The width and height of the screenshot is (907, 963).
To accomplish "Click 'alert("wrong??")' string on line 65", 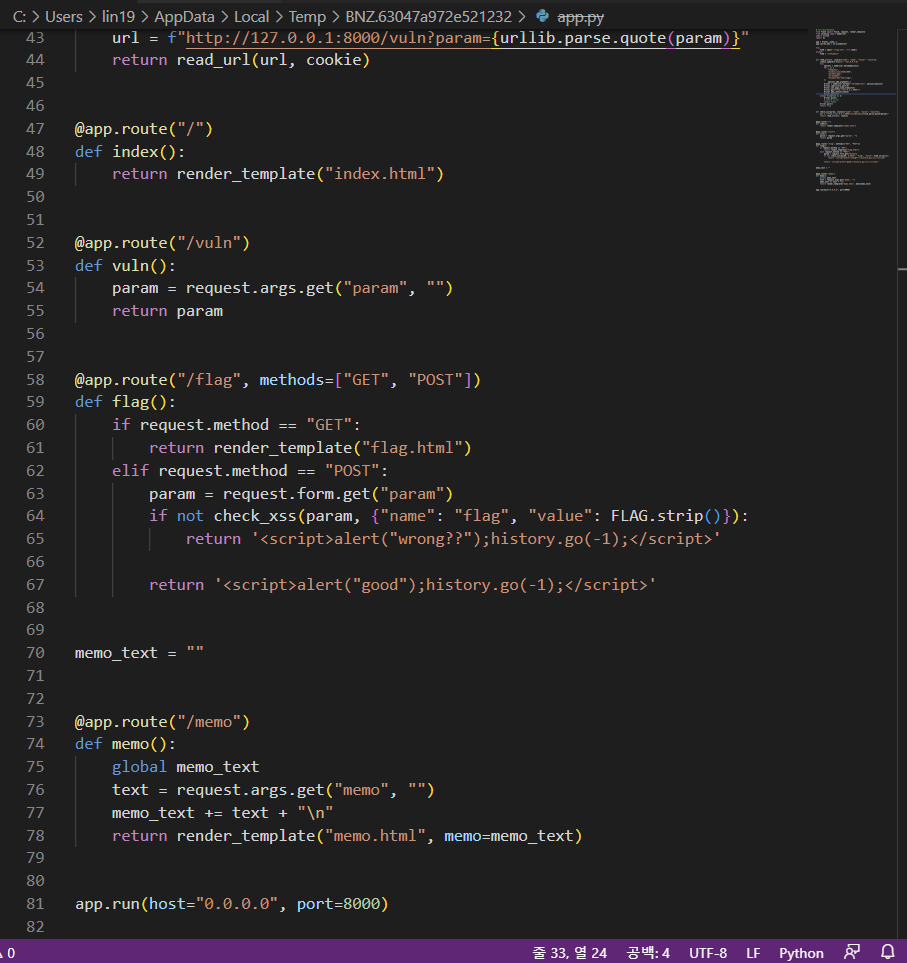I will point(406,539).
